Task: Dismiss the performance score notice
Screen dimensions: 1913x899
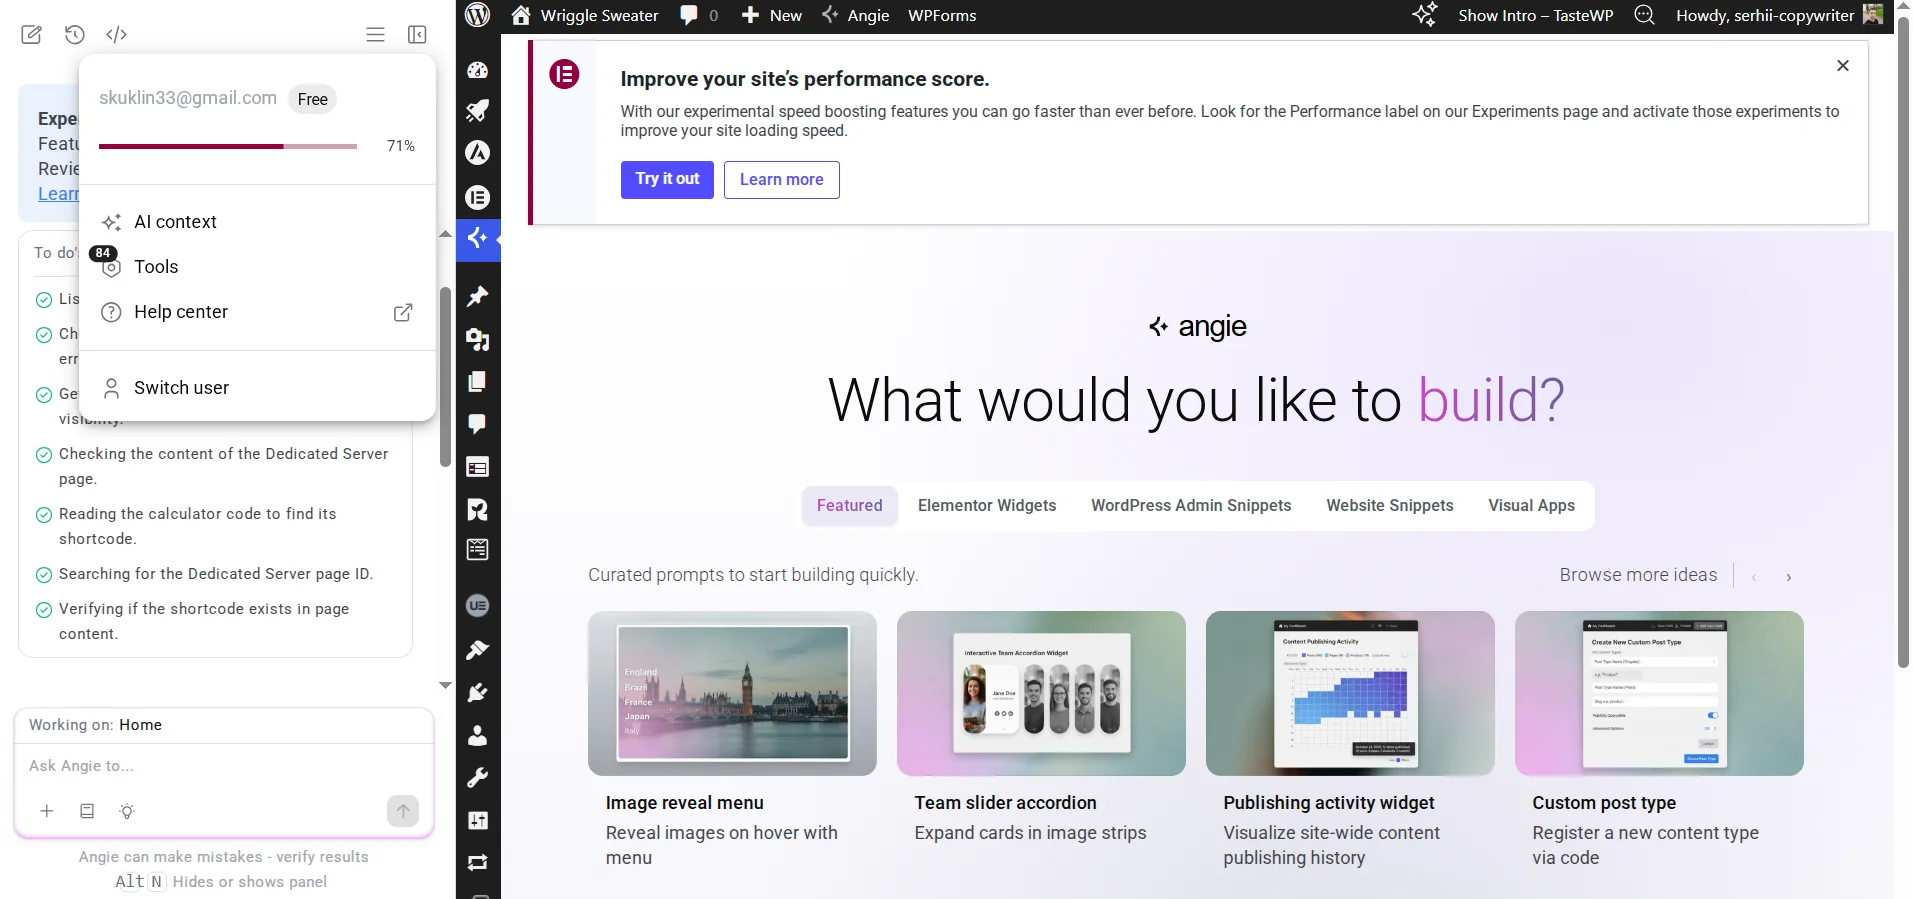Action: pos(1843,65)
